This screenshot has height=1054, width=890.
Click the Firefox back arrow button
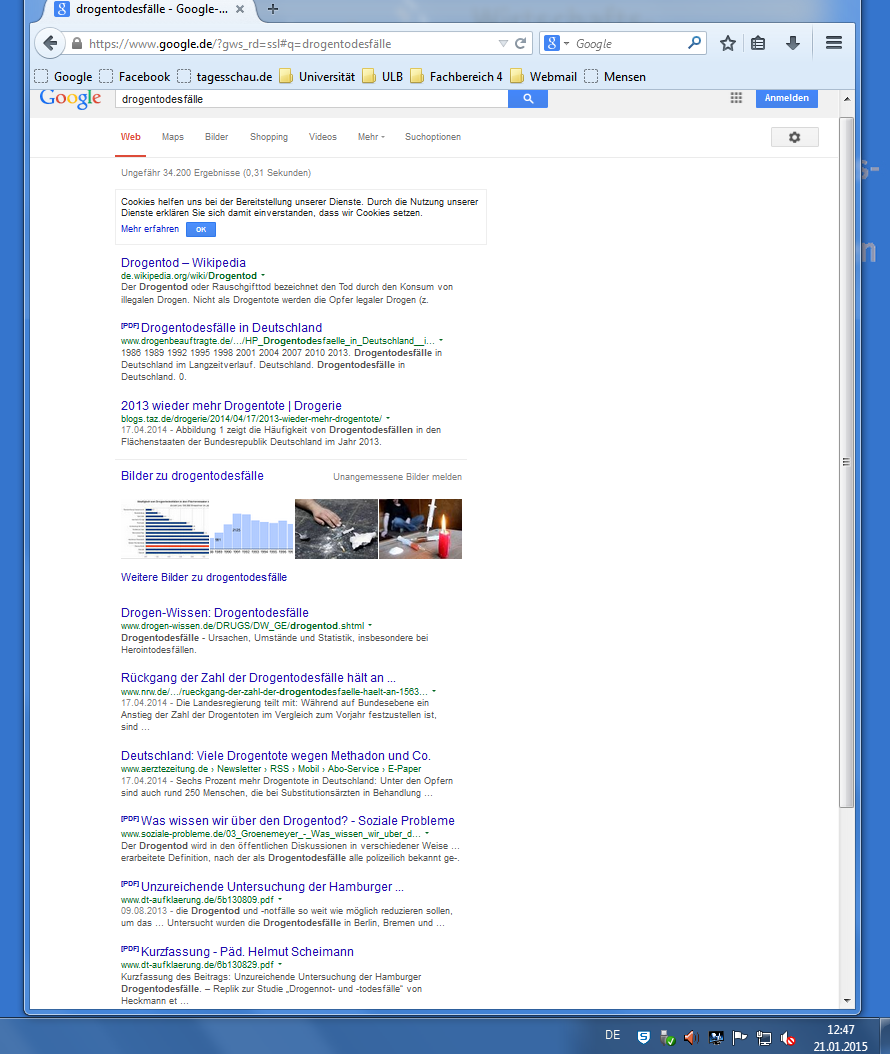pyautogui.click(x=50, y=44)
